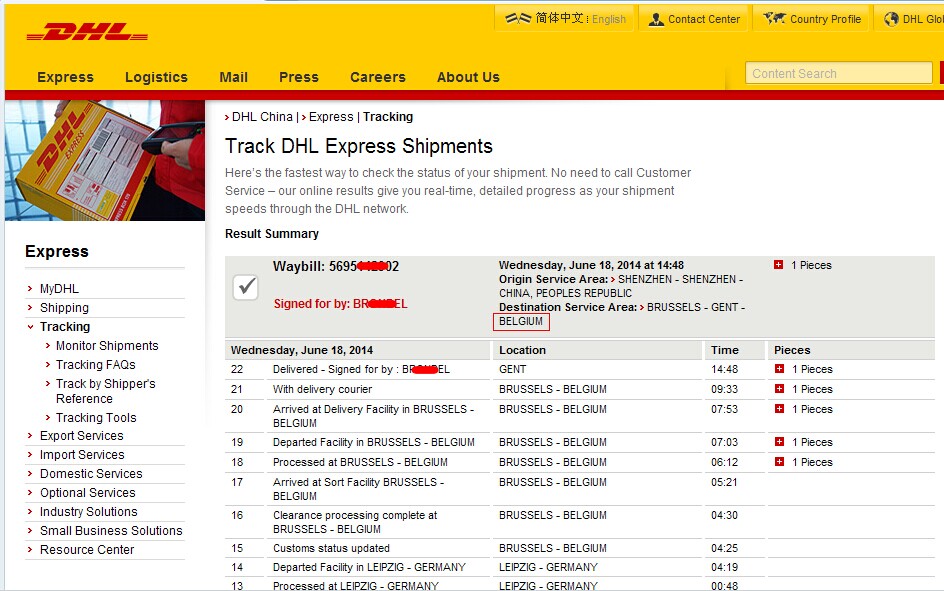Click the 'Location' column header
Viewport: 944px width, 591px height.
(523, 350)
